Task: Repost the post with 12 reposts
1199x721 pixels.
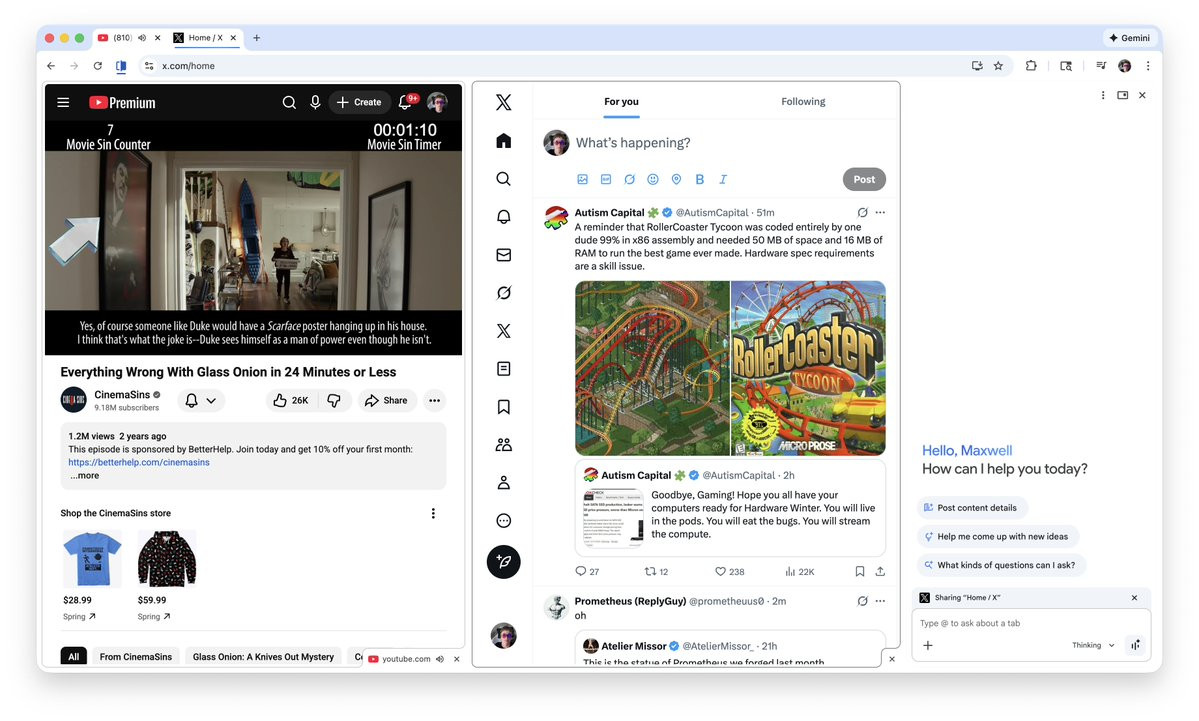Action: (x=656, y=572)
